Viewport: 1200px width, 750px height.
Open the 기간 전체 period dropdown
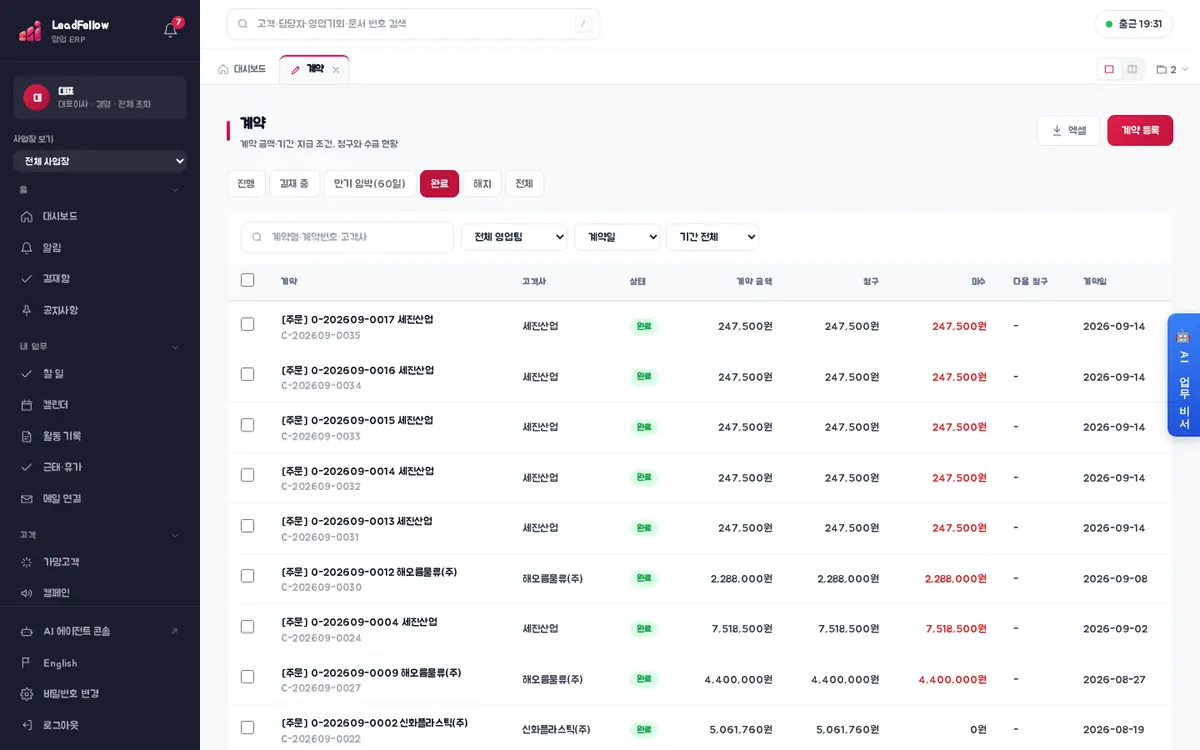click(713, 237)
